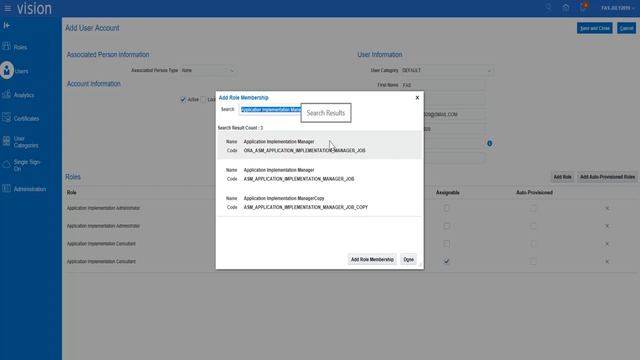The image size is (640, 360).
Task: Open the User Category dropdown
Action: pos(447,70)
